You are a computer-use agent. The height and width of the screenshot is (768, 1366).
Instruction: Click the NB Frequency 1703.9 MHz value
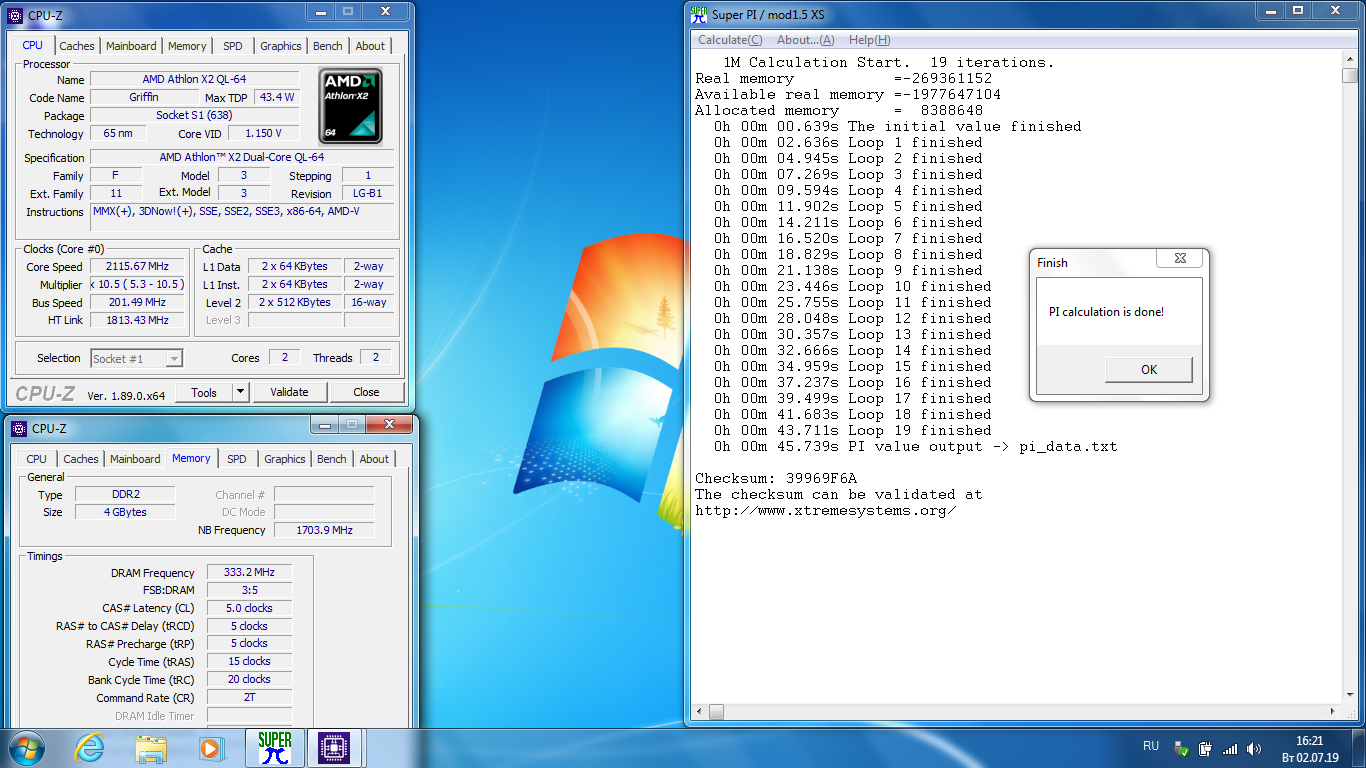click(324, 530)
